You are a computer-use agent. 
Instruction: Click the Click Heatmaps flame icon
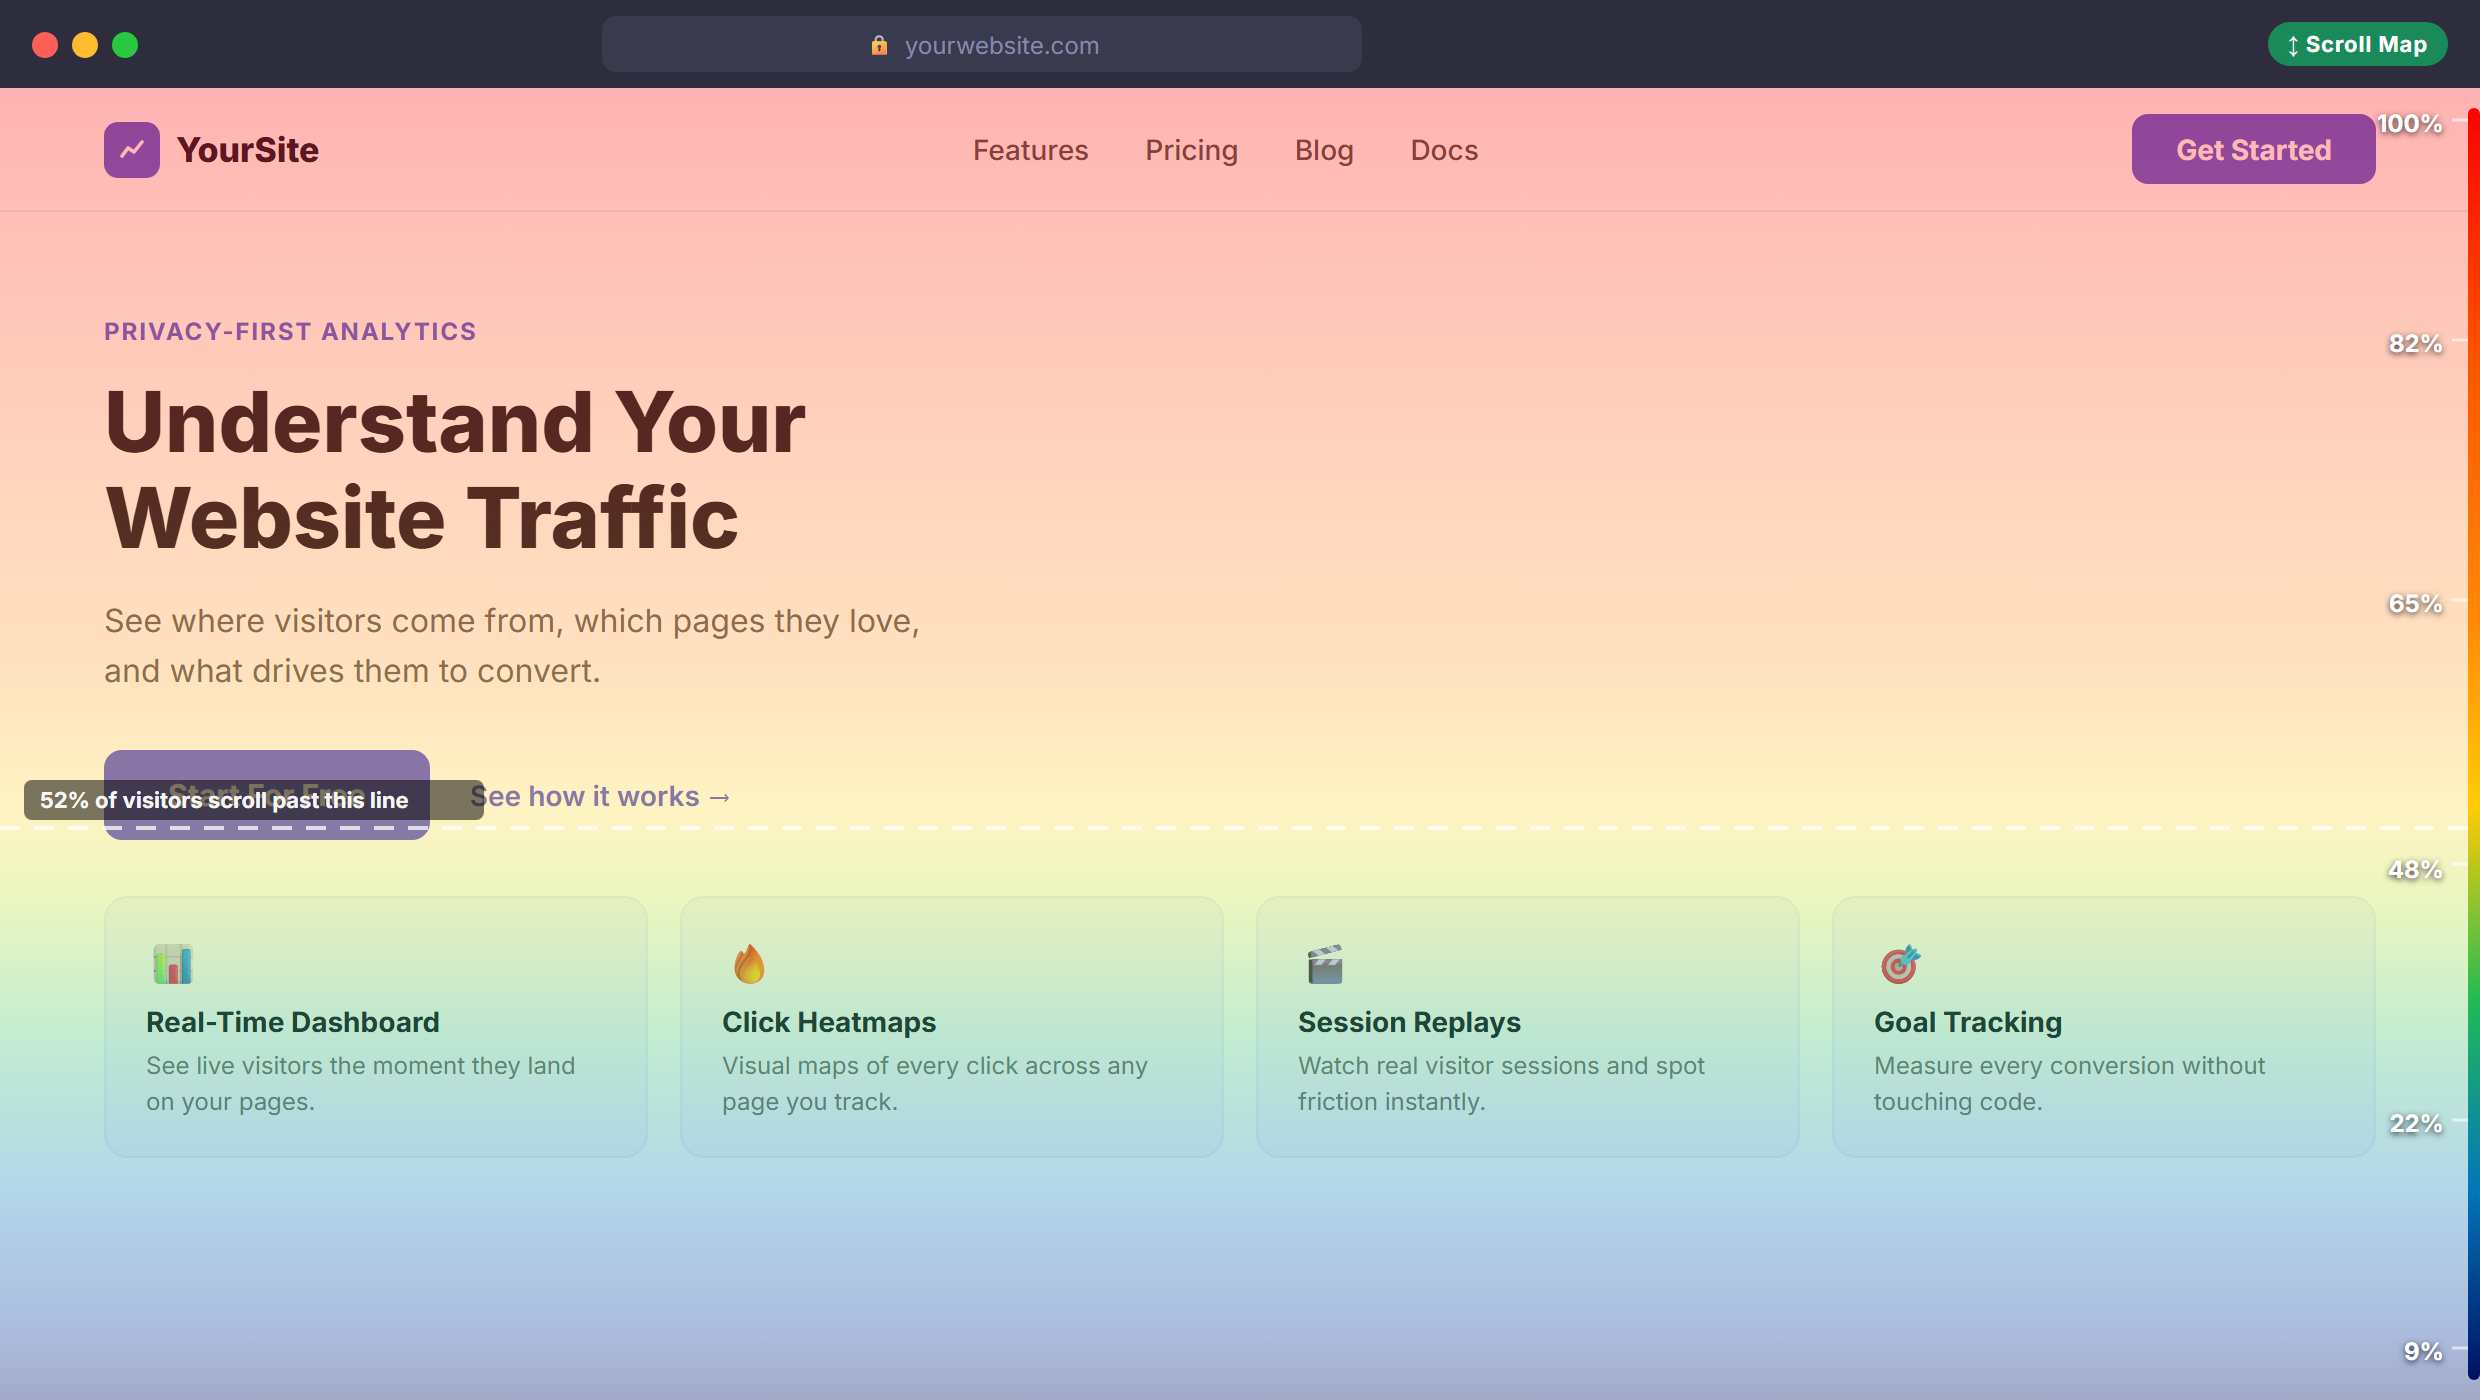click(749, 964)
